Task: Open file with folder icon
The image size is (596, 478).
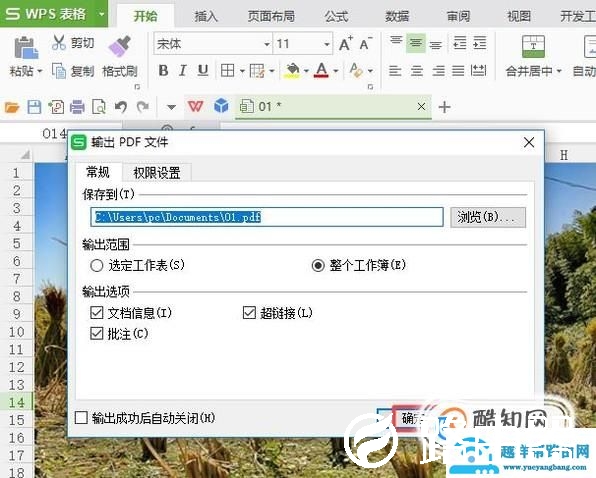Action: pos(12,107)
